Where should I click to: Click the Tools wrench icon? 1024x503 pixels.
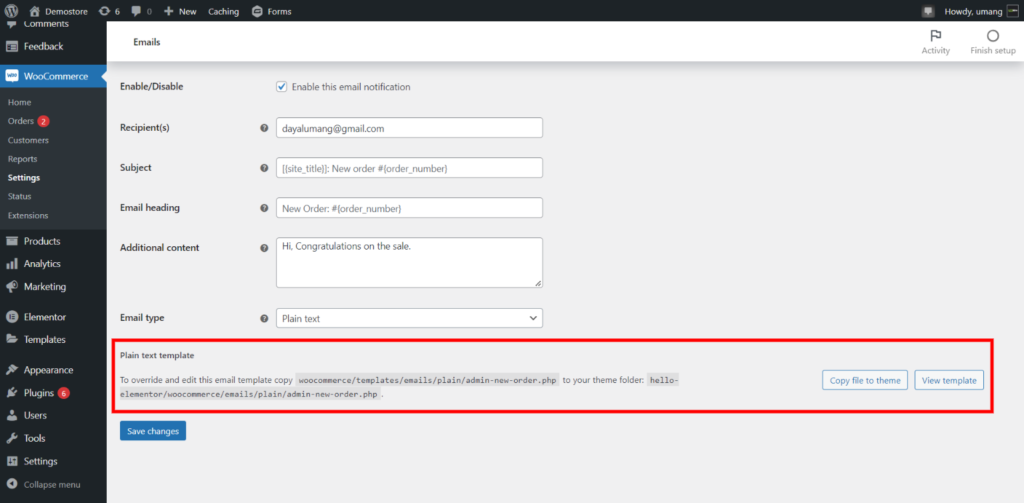(12, 438)
